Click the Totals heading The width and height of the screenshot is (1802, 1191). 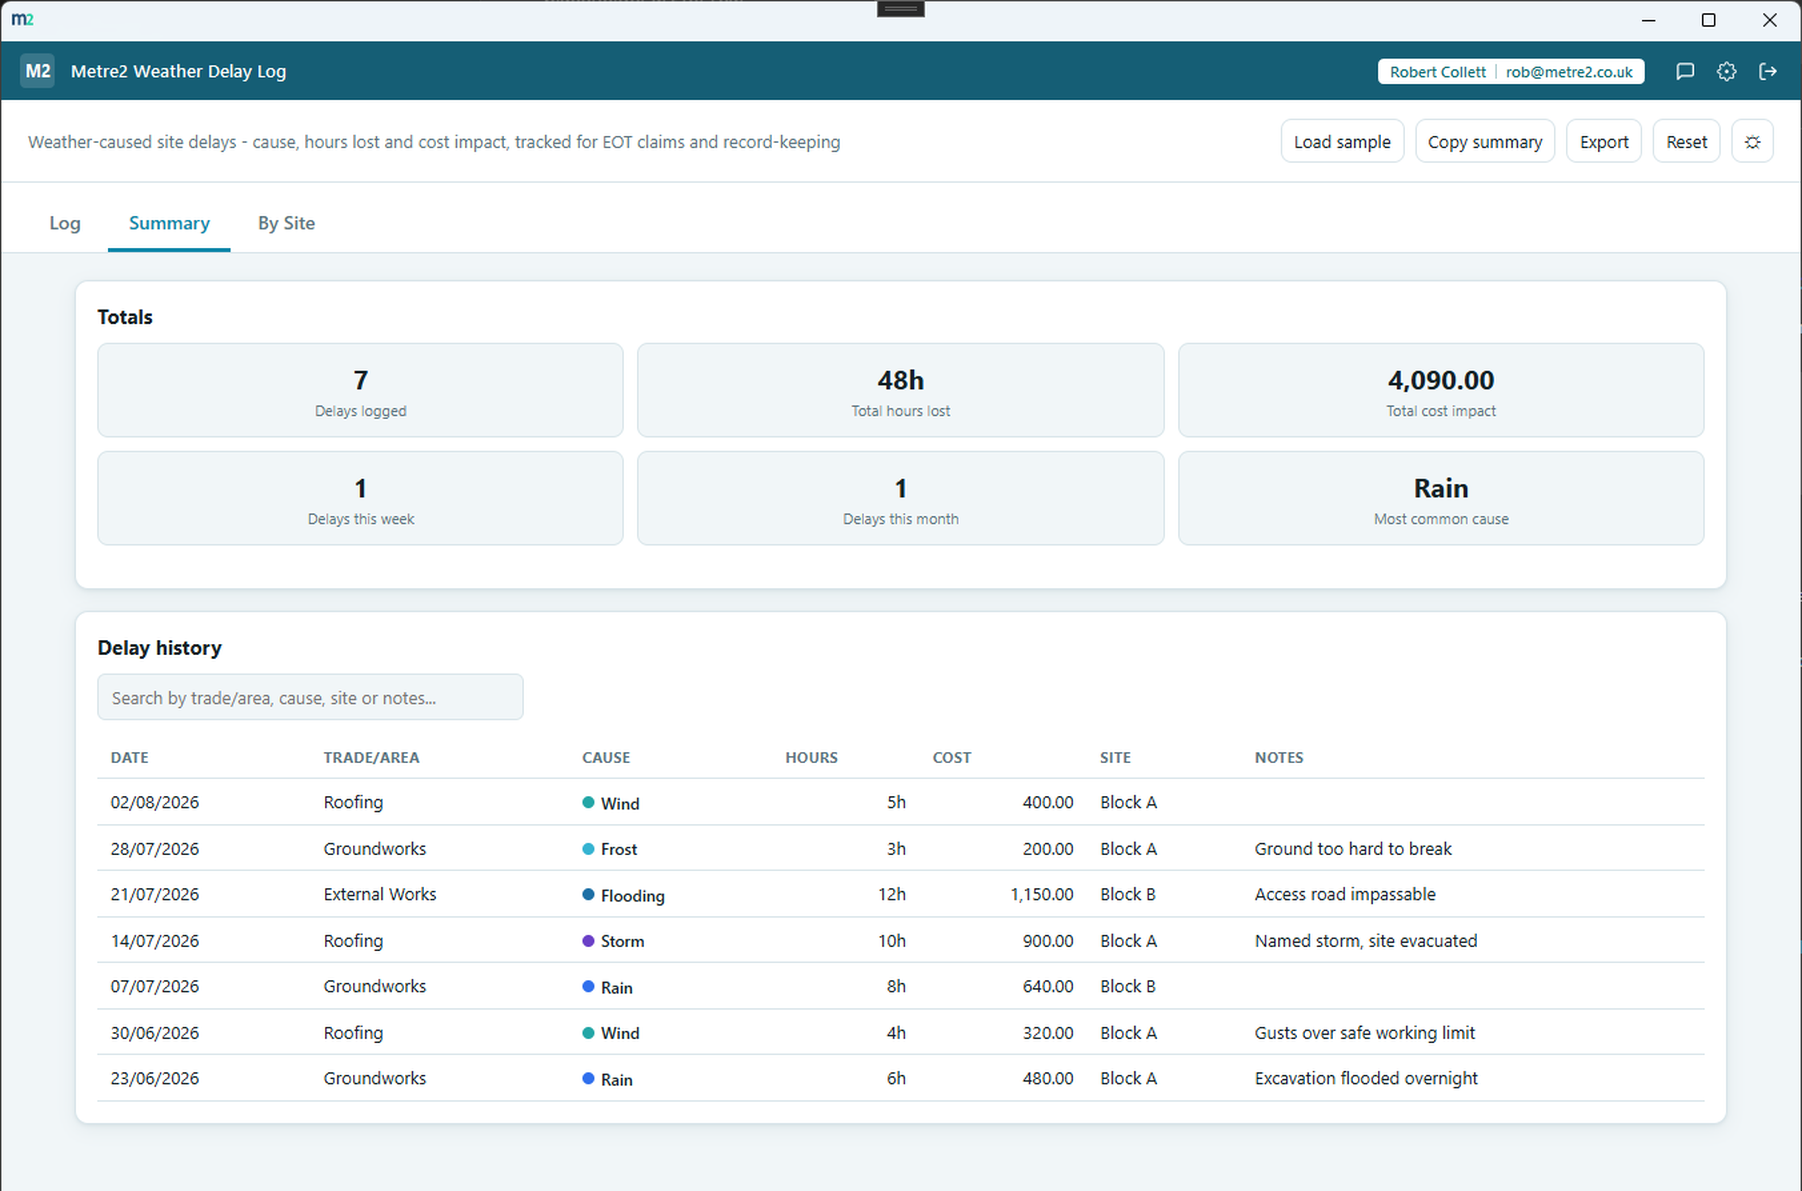(x=125, y=317)
